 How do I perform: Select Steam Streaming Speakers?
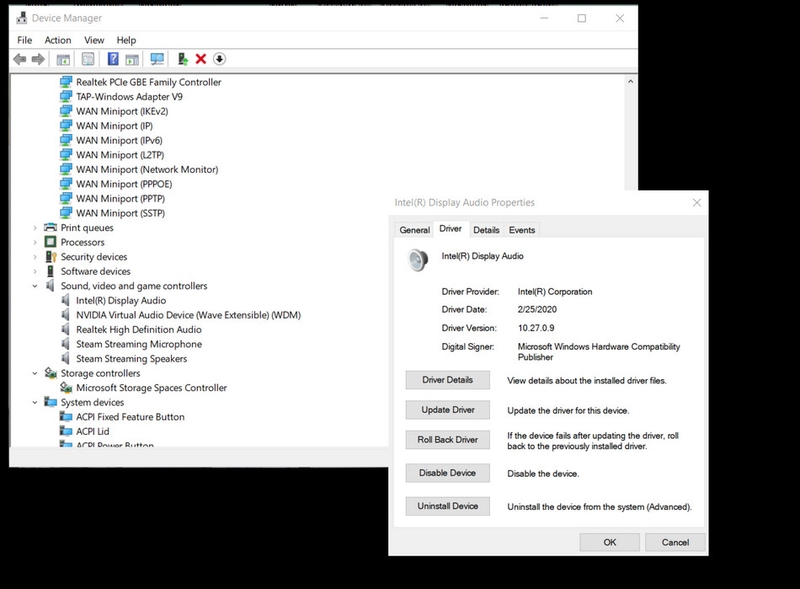click(x=132, y=358)
